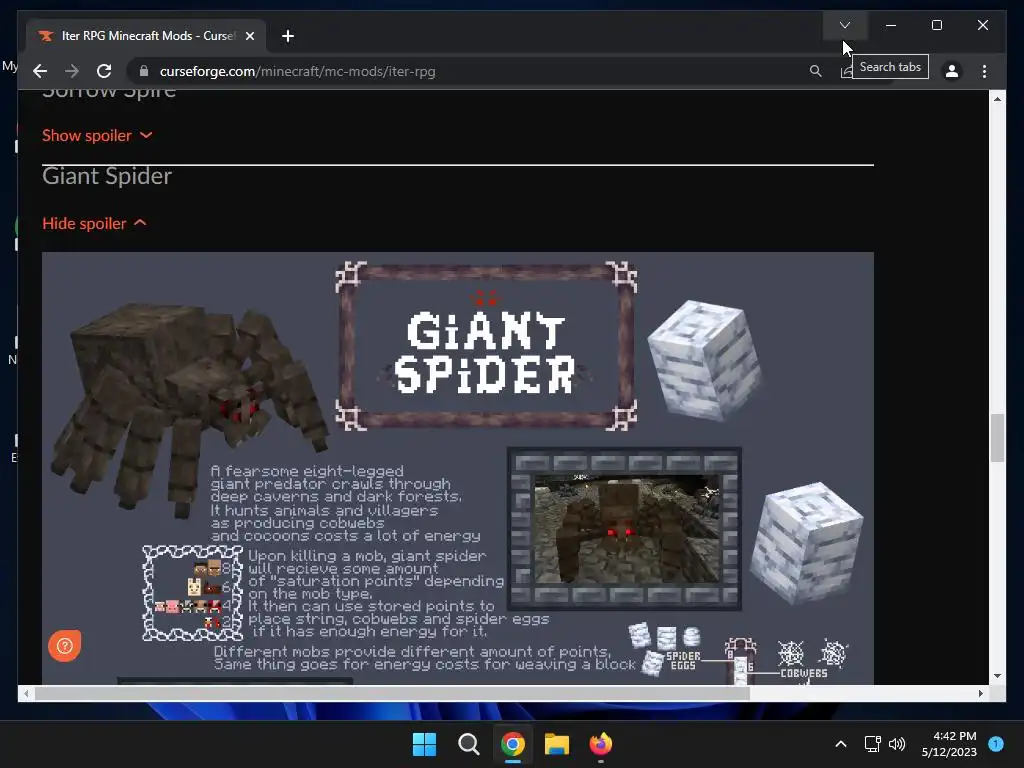The image size is (1024, 768).
Task: Open the notification center badge
Action: coord(996,743)
